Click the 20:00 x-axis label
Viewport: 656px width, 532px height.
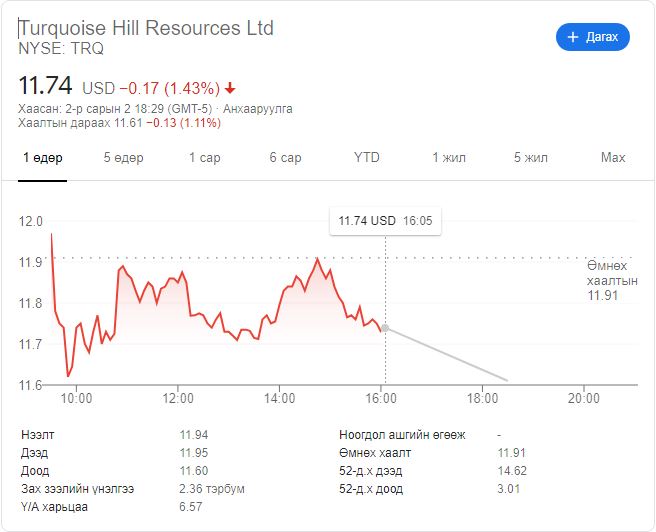click(x=584, y=398)
